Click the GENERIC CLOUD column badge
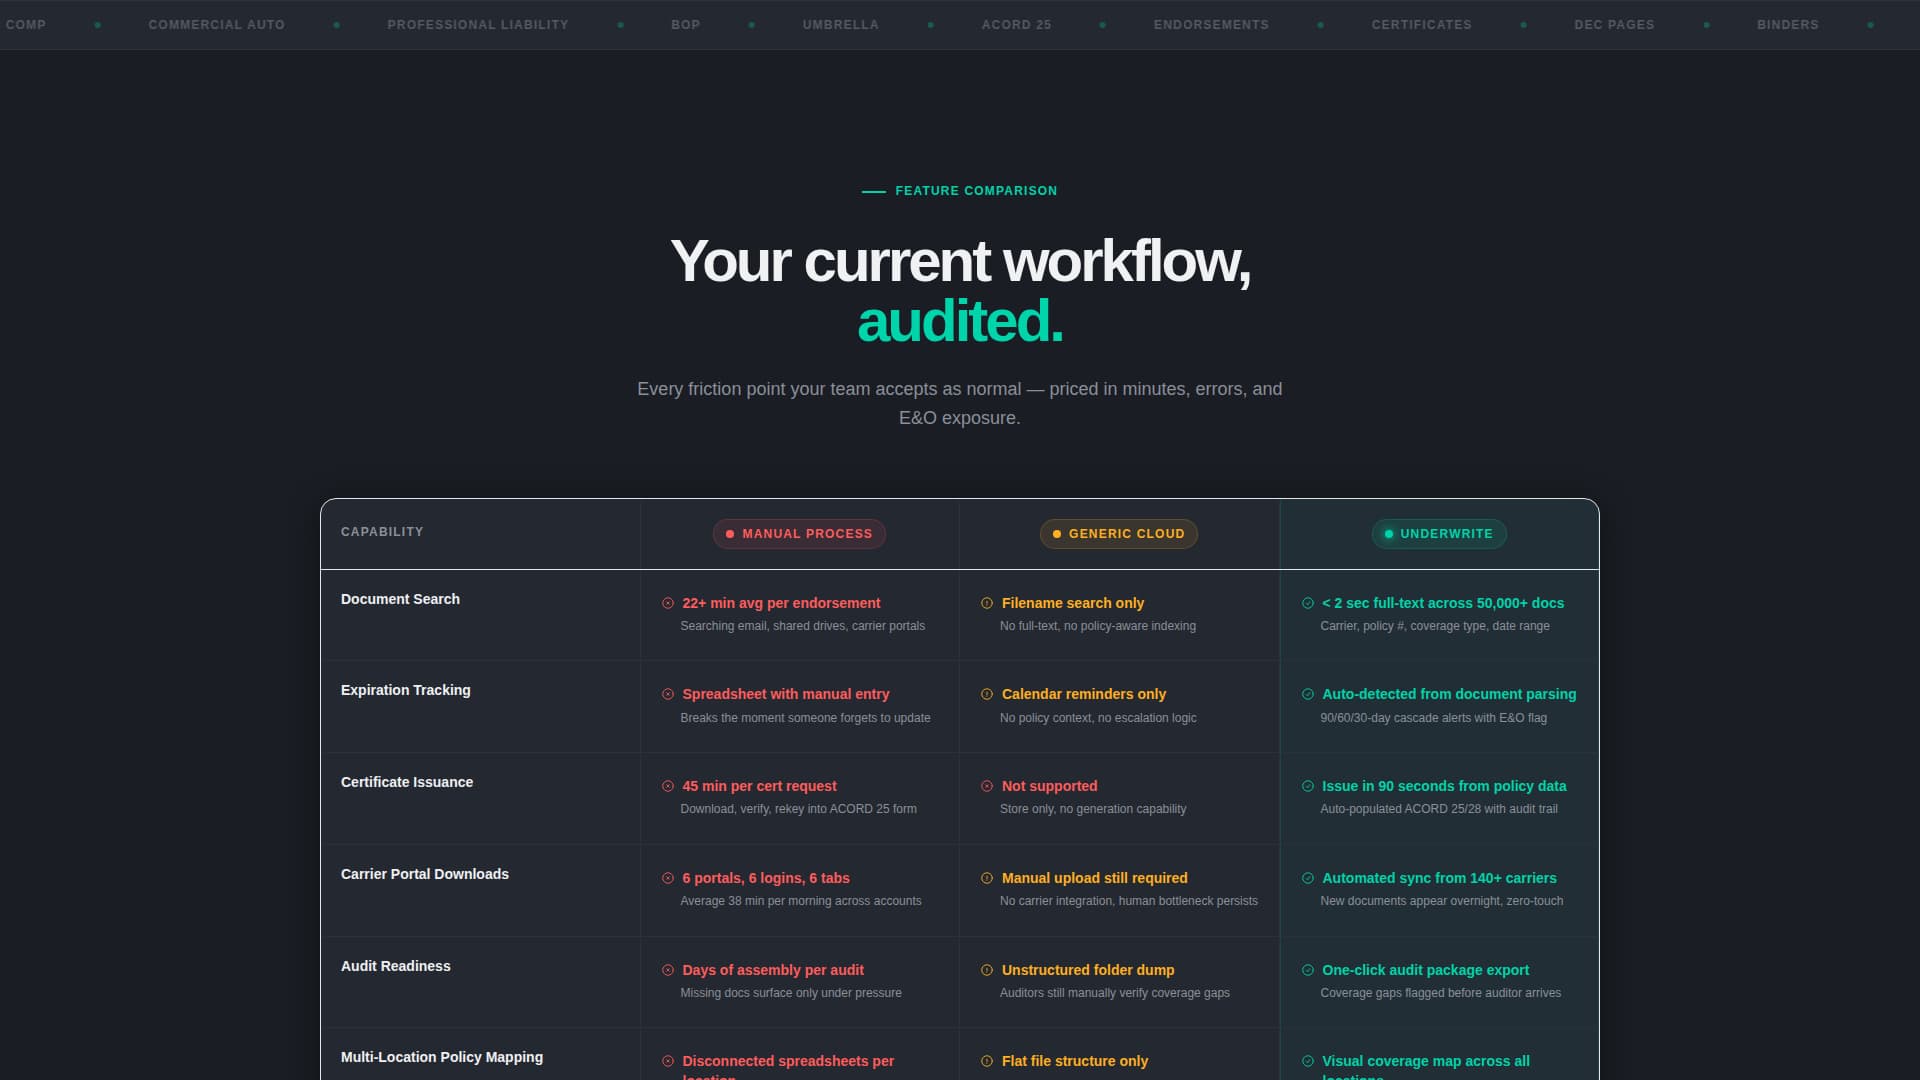The height and width of the screenshot is (1080, 1920). [1119, 534]
